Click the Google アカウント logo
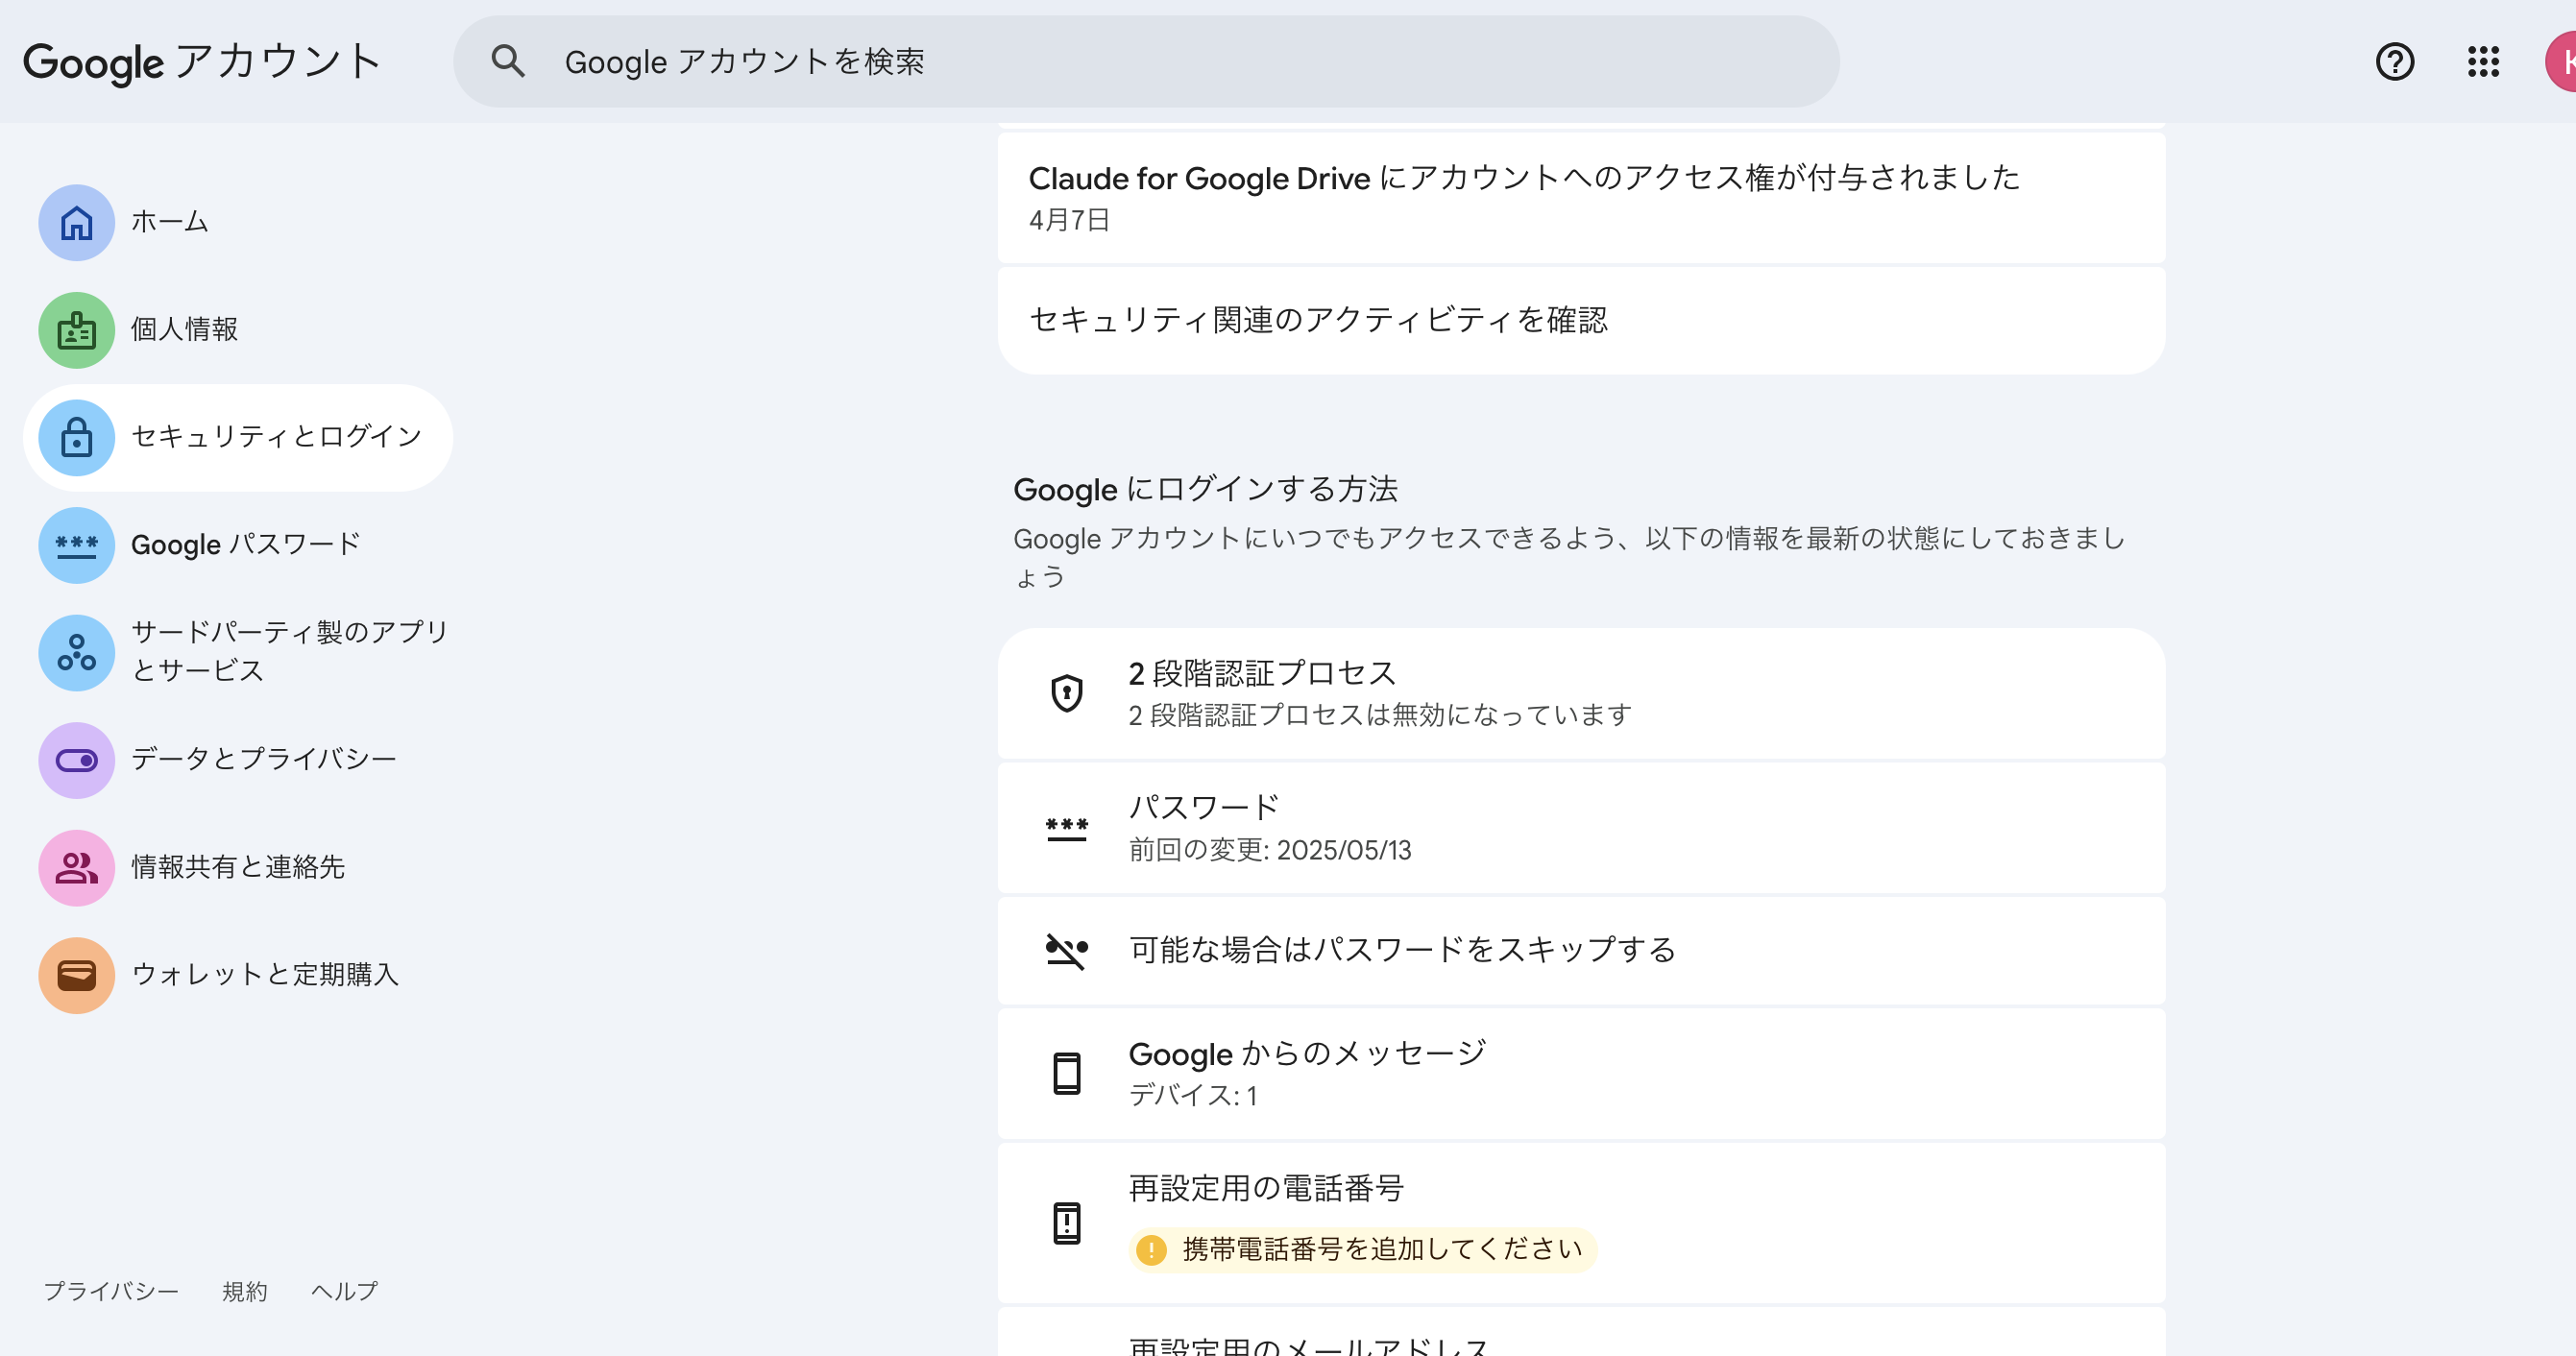The height and width of the screenshot is (1356, 2576). click(x=202, y=62)
